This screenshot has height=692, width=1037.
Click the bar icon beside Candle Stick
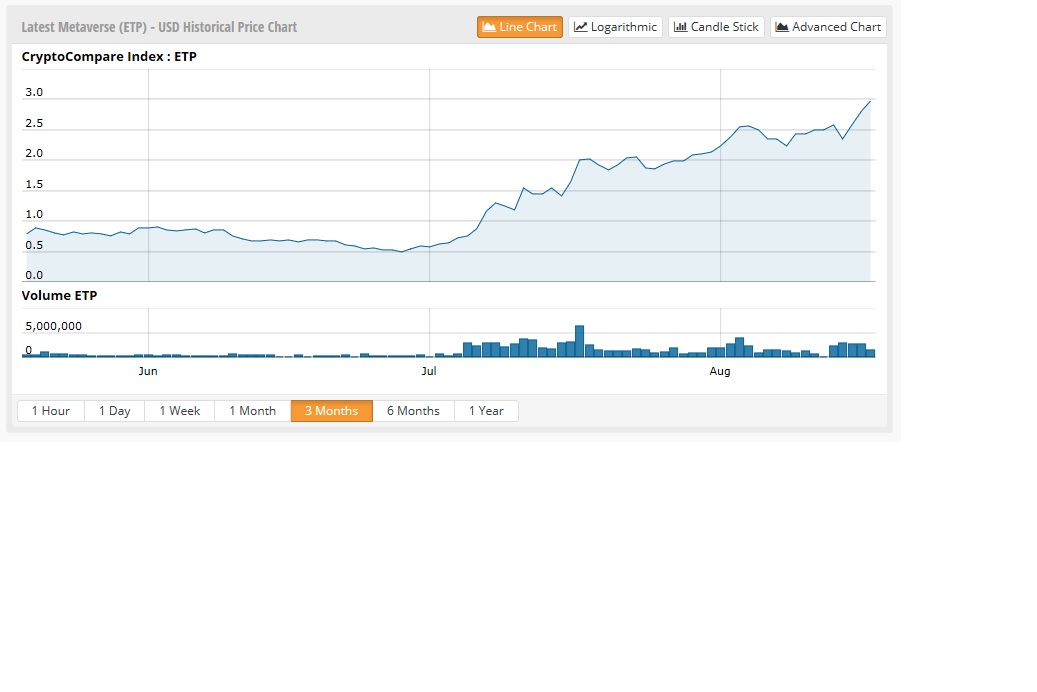click(x=680, y=27)
